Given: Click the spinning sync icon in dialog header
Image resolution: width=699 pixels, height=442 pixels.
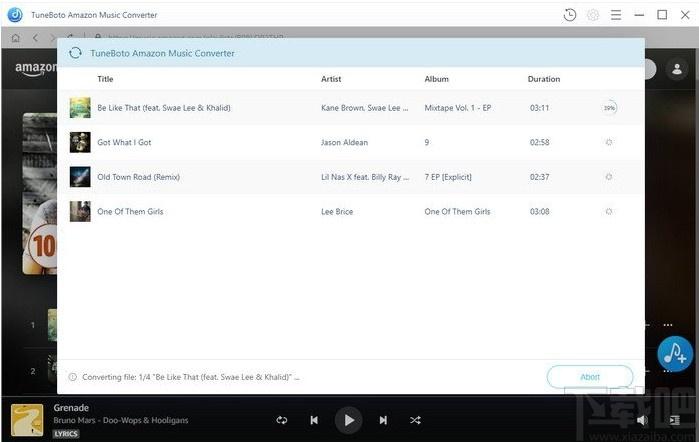Looking at the screenshot, I should 75,53.
